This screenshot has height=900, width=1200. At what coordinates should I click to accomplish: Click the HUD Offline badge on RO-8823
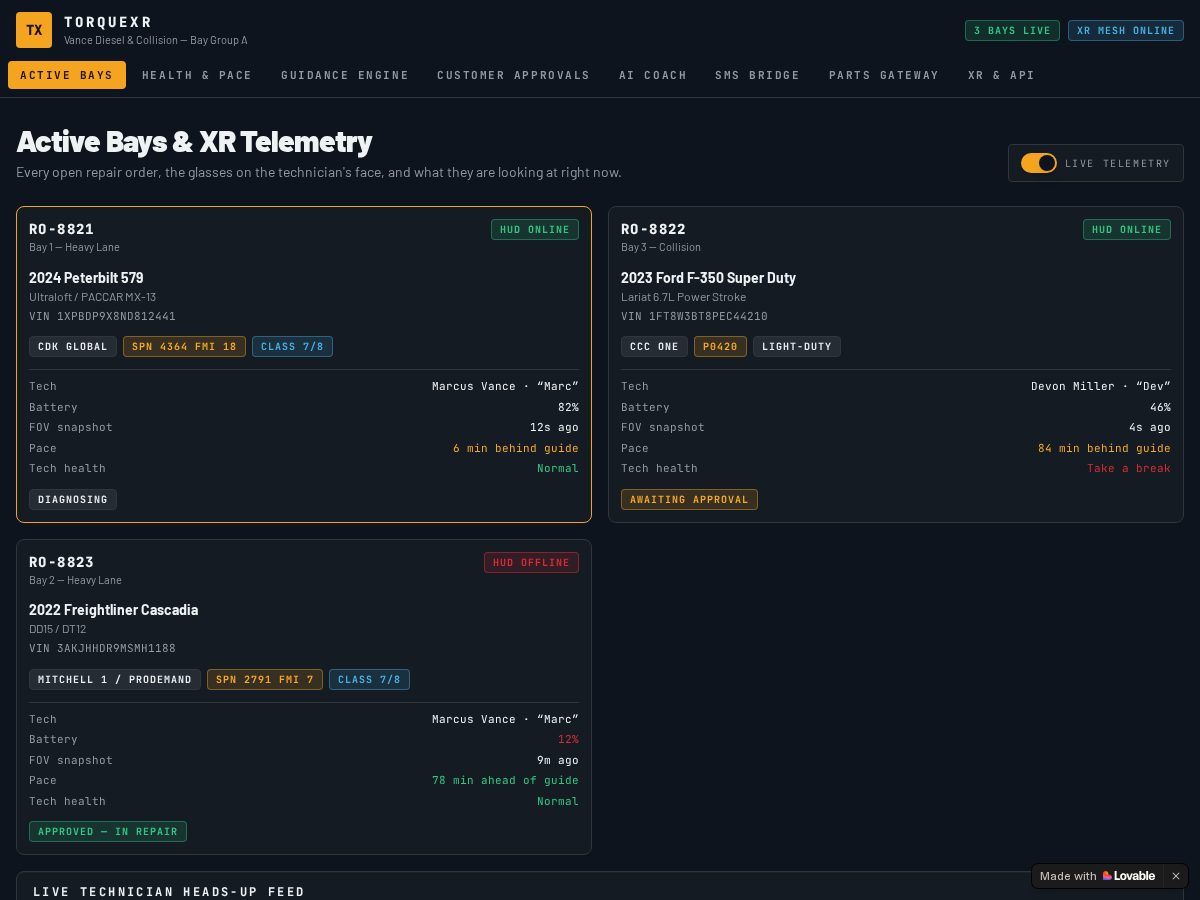pyautogui.click(x=531, y=562)
